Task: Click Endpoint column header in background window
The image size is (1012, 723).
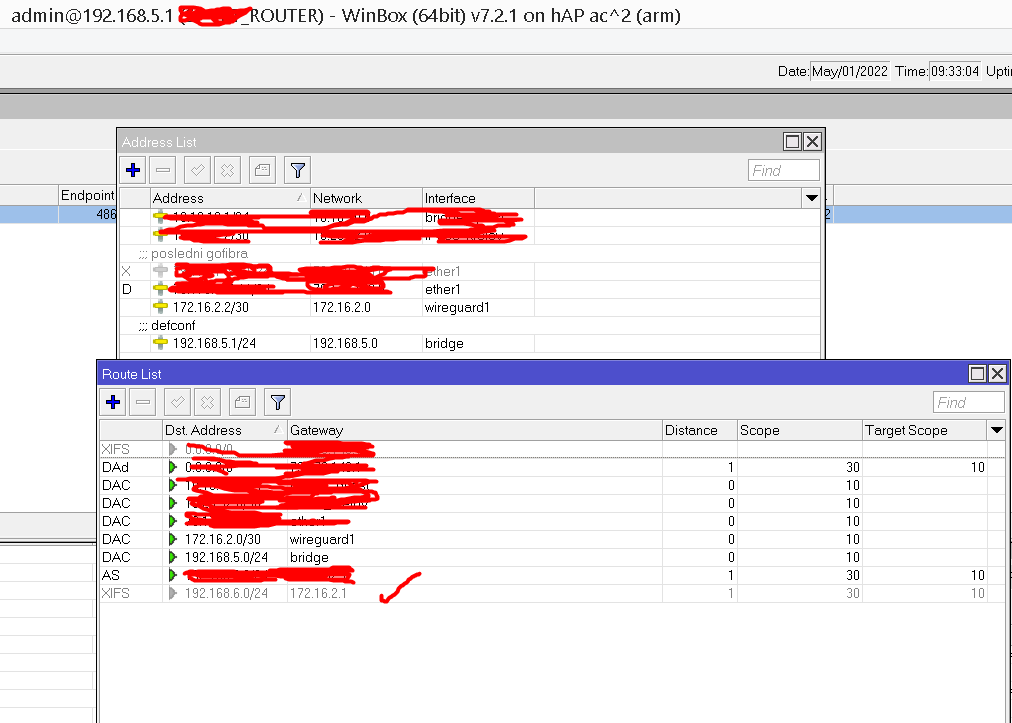Action: 87,195
